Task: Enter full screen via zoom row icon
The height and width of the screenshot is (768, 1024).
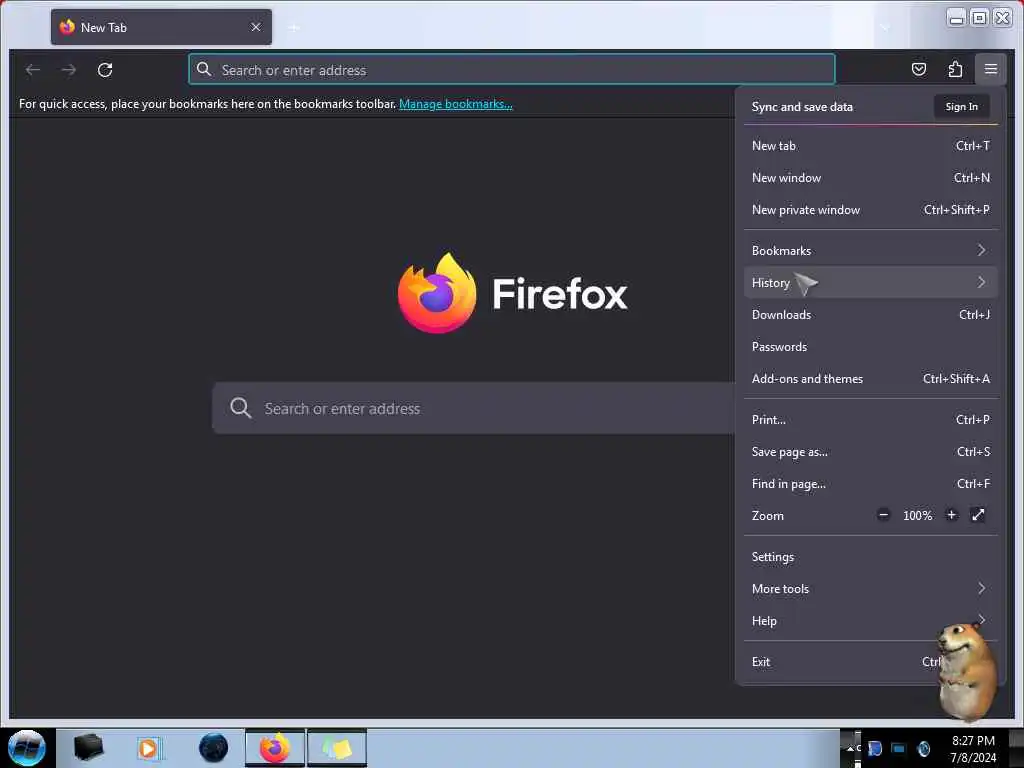Action: pos(978,515)
